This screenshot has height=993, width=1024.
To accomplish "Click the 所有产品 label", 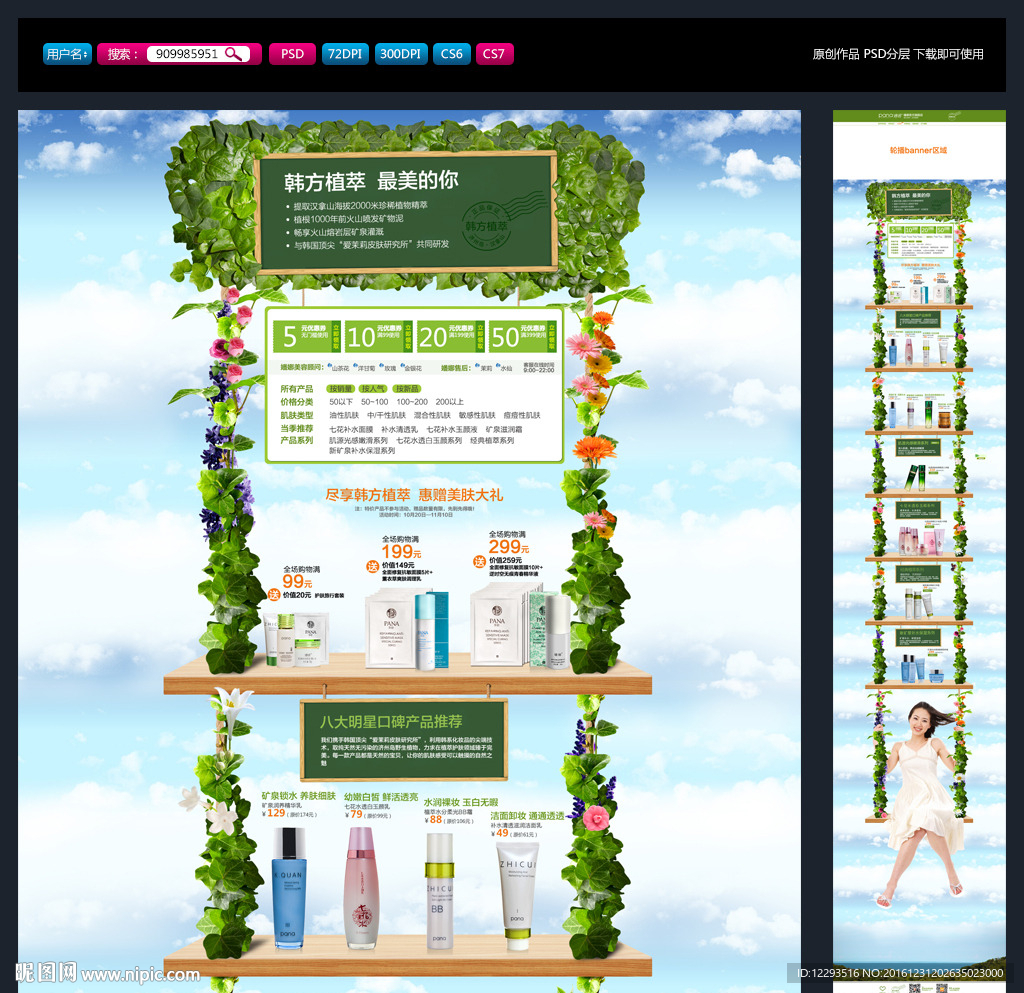I will click(296, 389).
